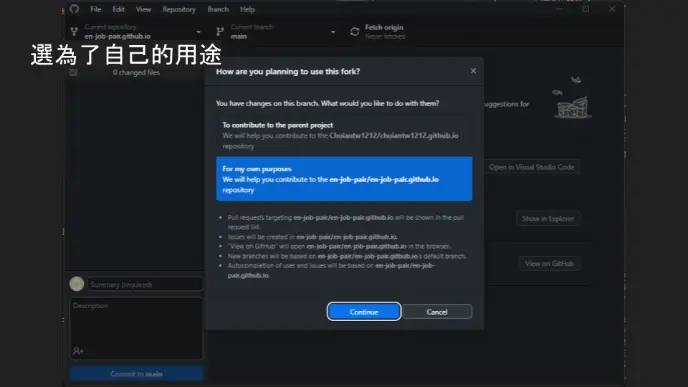Click the user avatar beside summary
This screenshot has width=688, height=387.
tap(77, 284)
